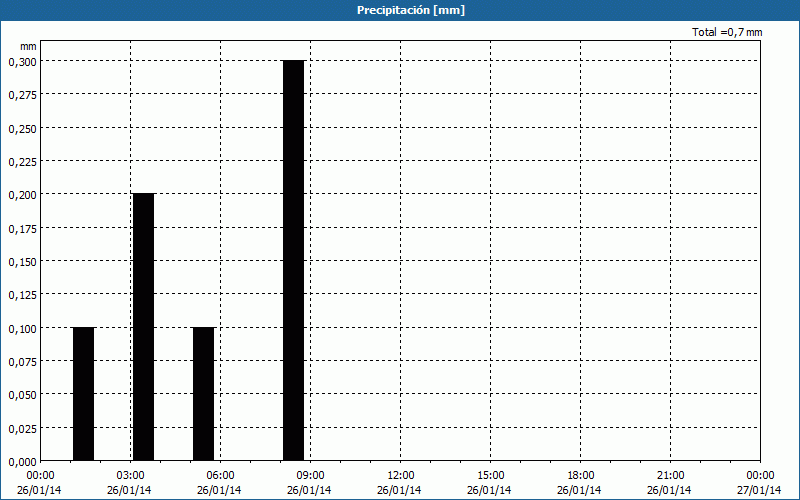This screenshot has width=800, height=500.
Task: Select the 0,100 y-axis value
Action: (x=22, y=328)
